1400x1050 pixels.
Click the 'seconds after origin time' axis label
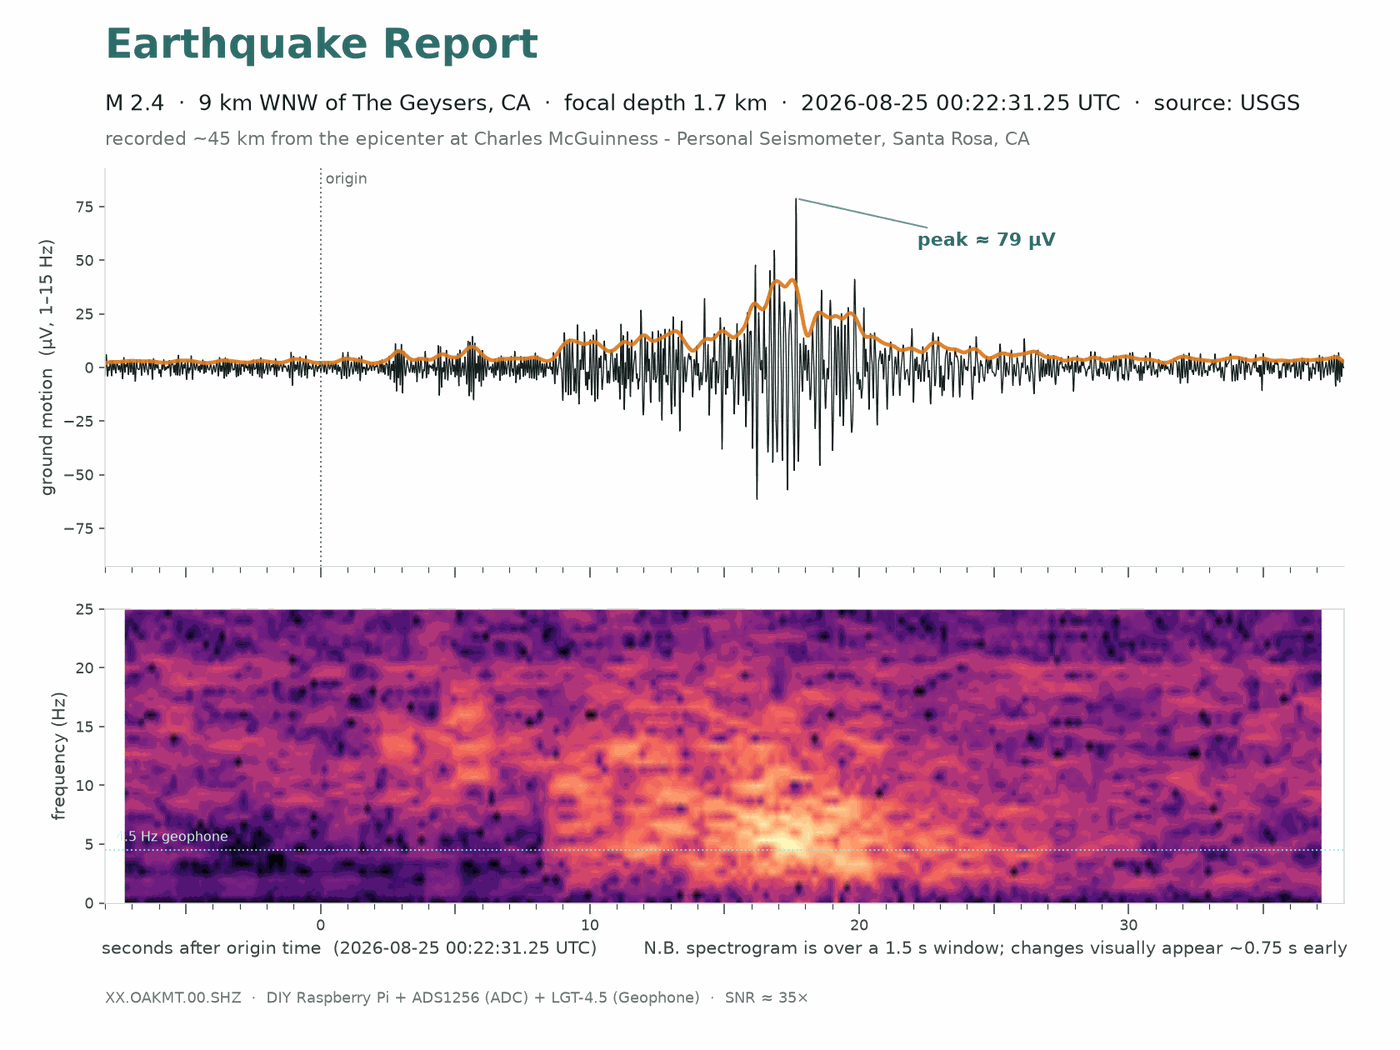[349, 948]
